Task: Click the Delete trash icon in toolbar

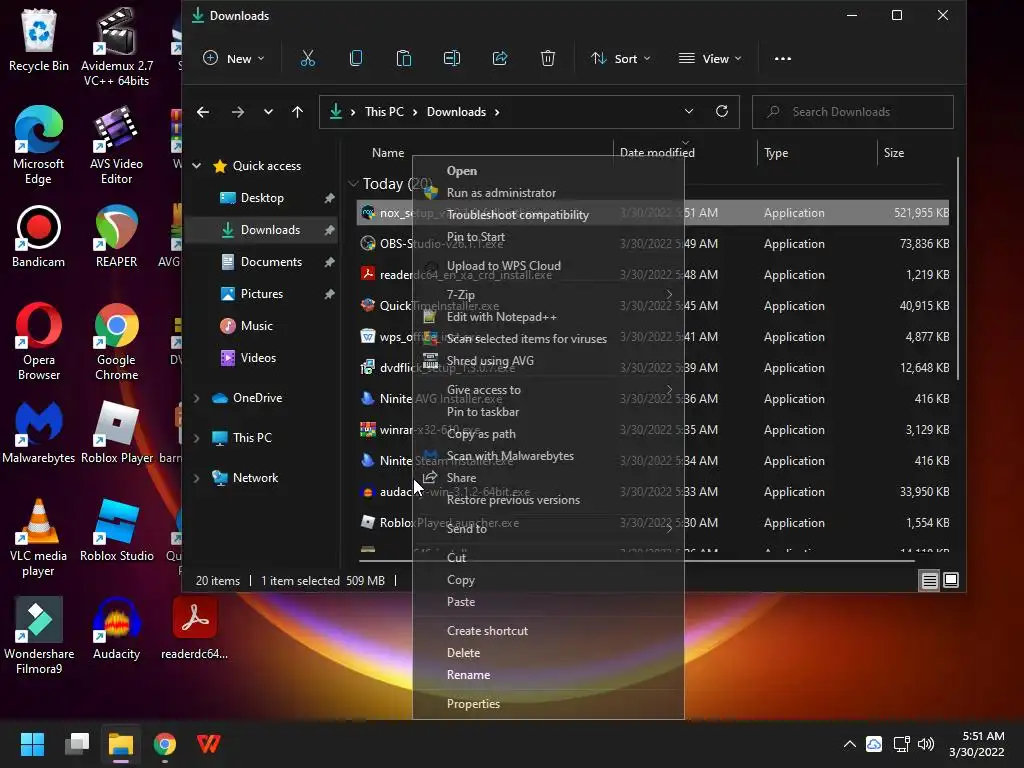Action: [548, 59]
